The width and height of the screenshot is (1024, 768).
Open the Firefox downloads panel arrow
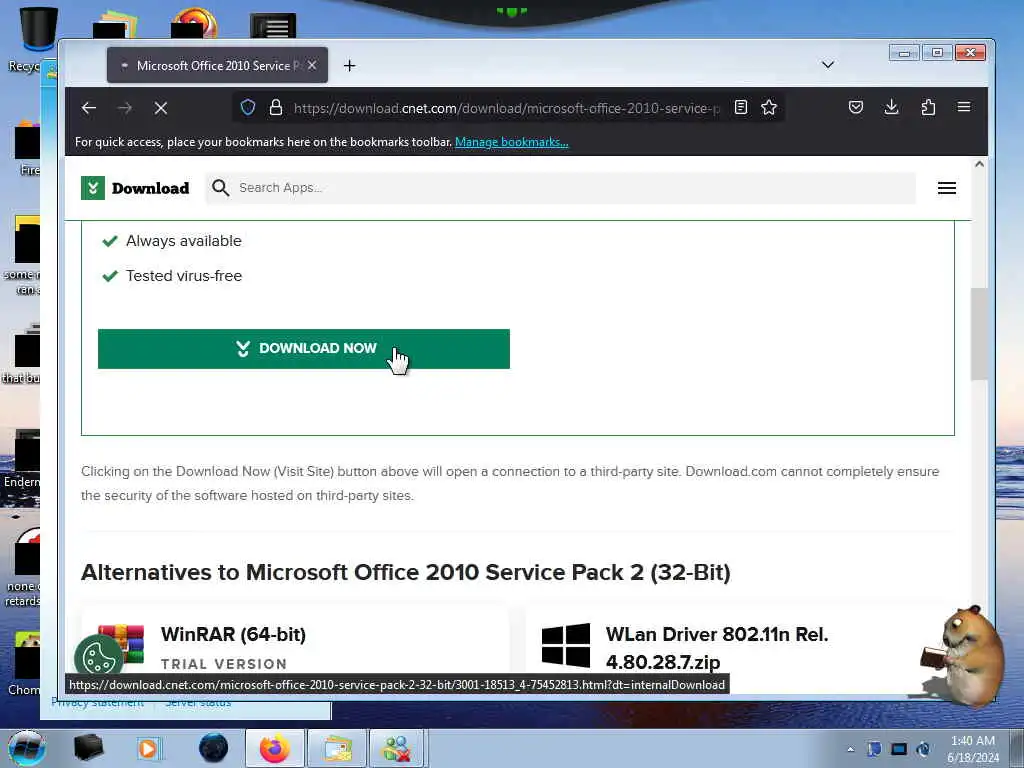pos(891,107)
